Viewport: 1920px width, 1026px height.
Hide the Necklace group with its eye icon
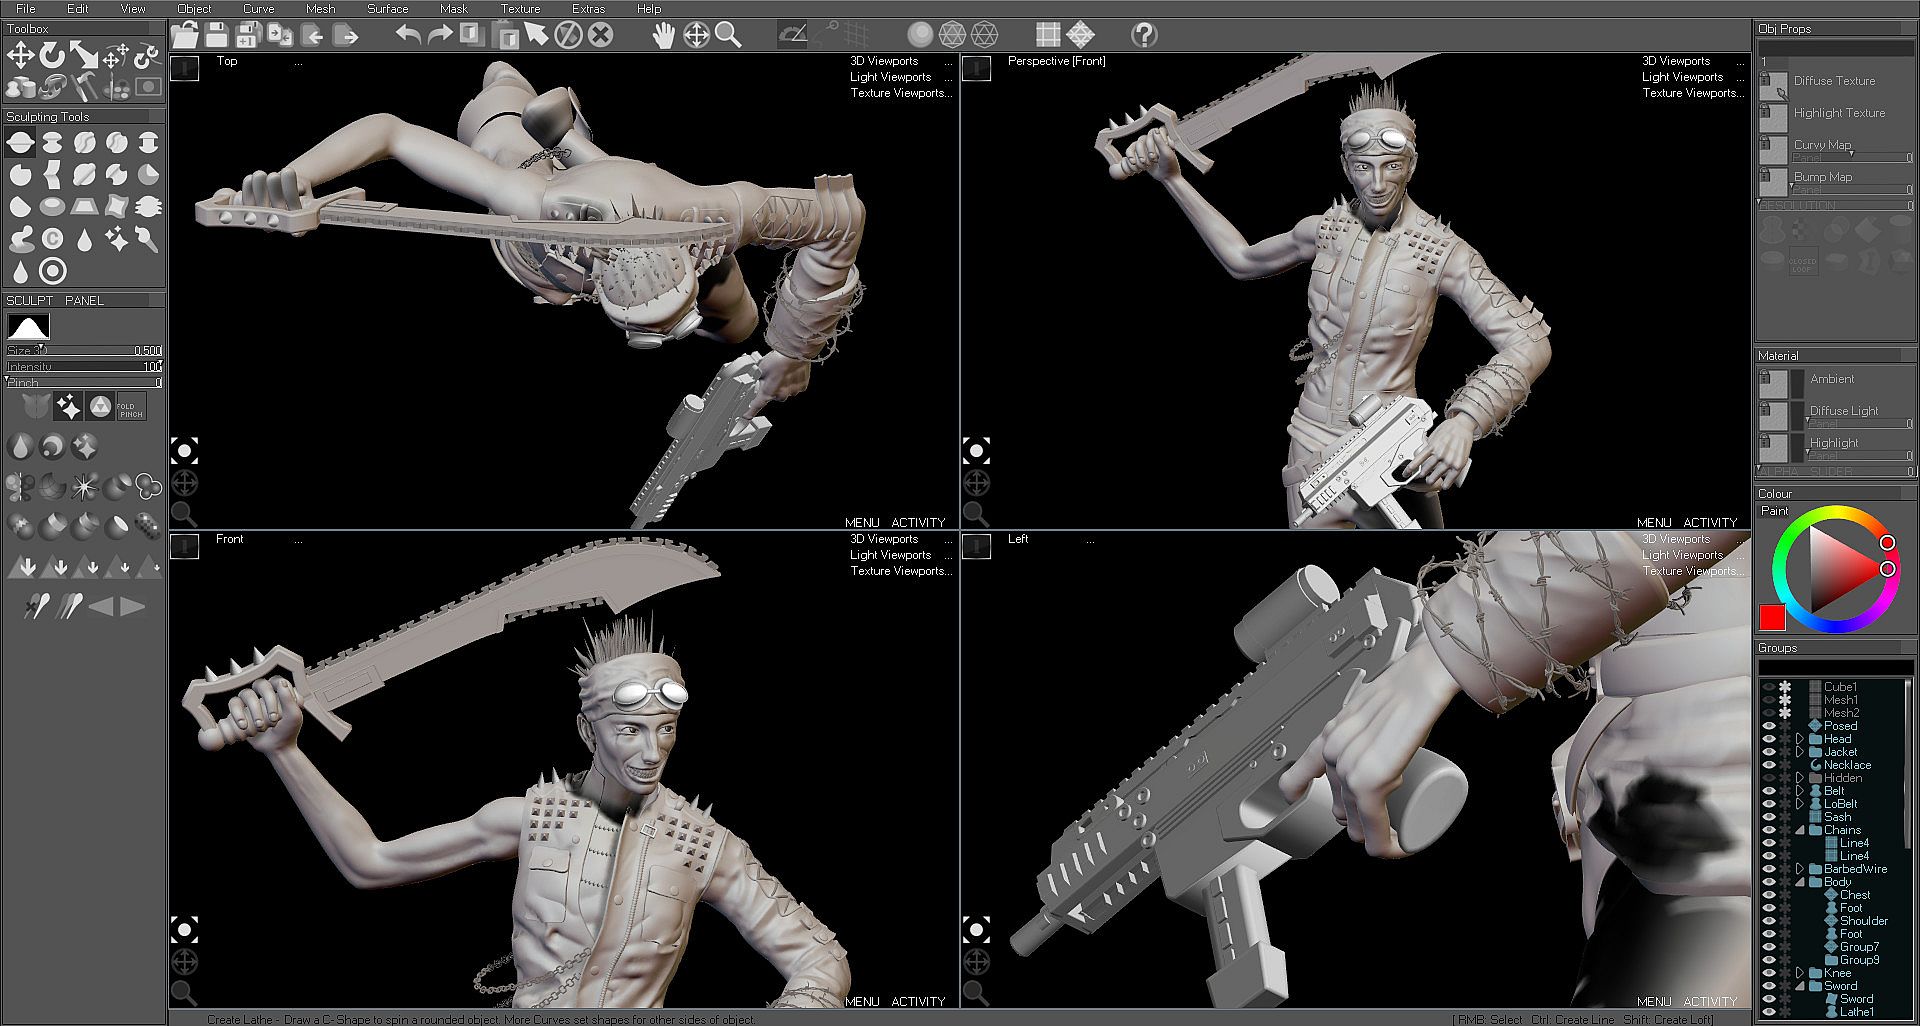[x=1768, y=765]
